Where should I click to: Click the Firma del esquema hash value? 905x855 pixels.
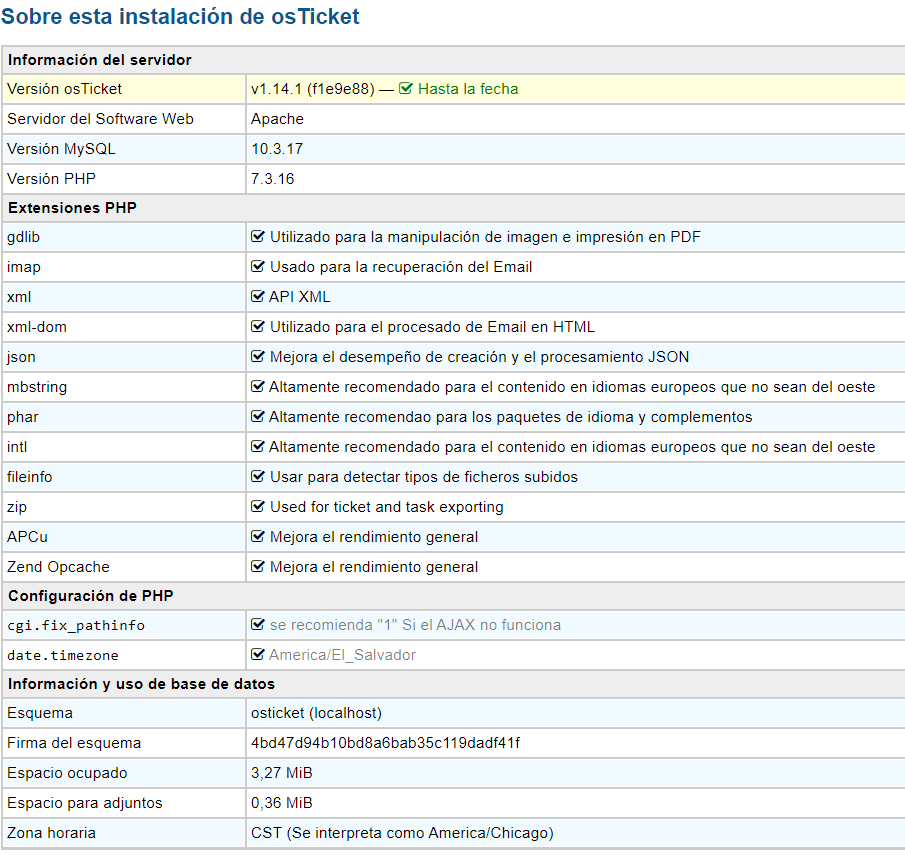tap(385, 743)
